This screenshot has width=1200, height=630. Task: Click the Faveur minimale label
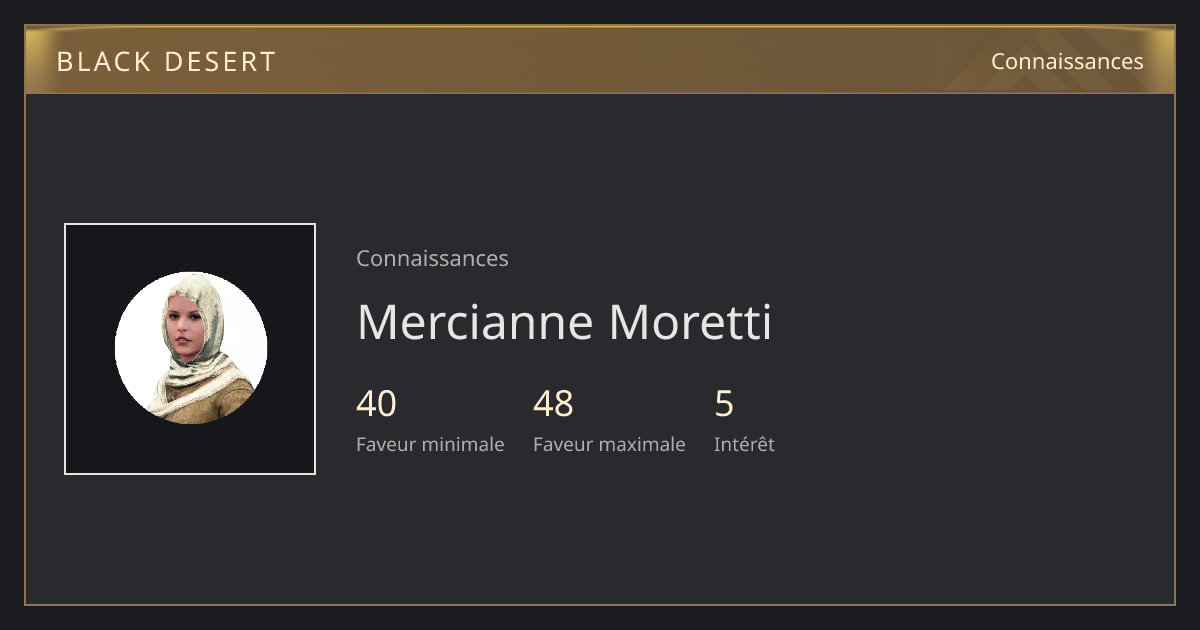click(430, 444)
